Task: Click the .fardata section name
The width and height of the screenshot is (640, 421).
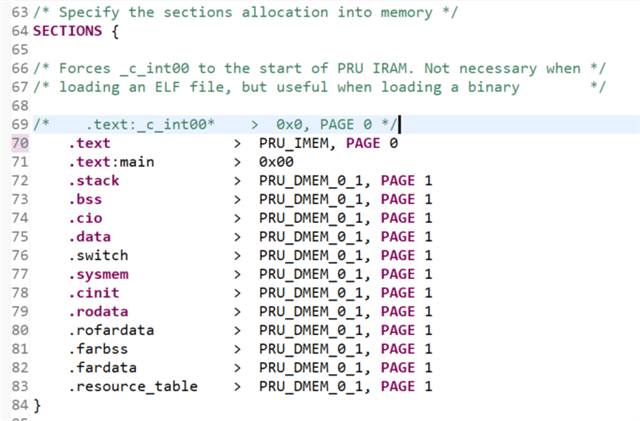Action: [x=102, y=367]
